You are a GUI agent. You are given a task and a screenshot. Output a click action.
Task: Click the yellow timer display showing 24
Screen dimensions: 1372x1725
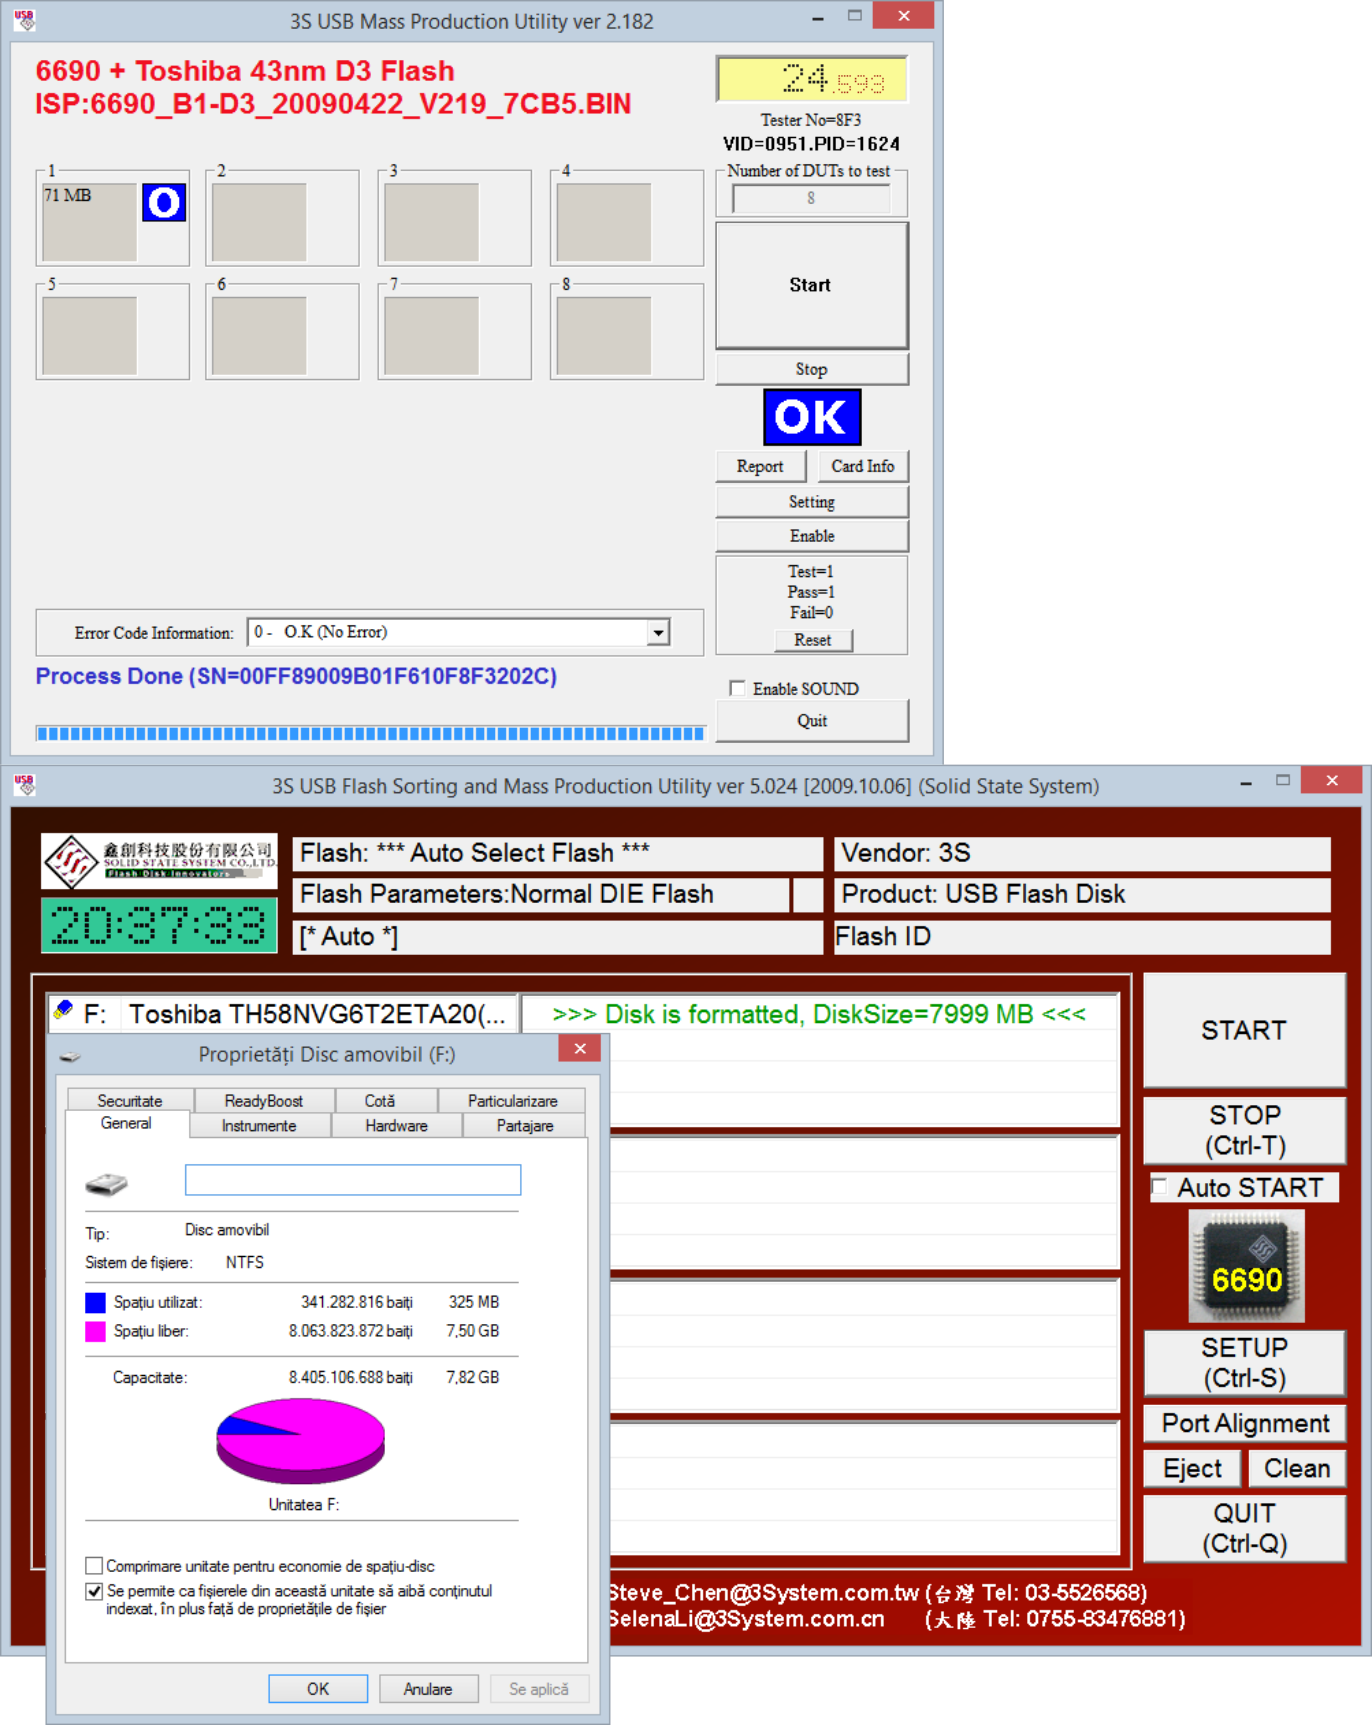click(811, 79)
